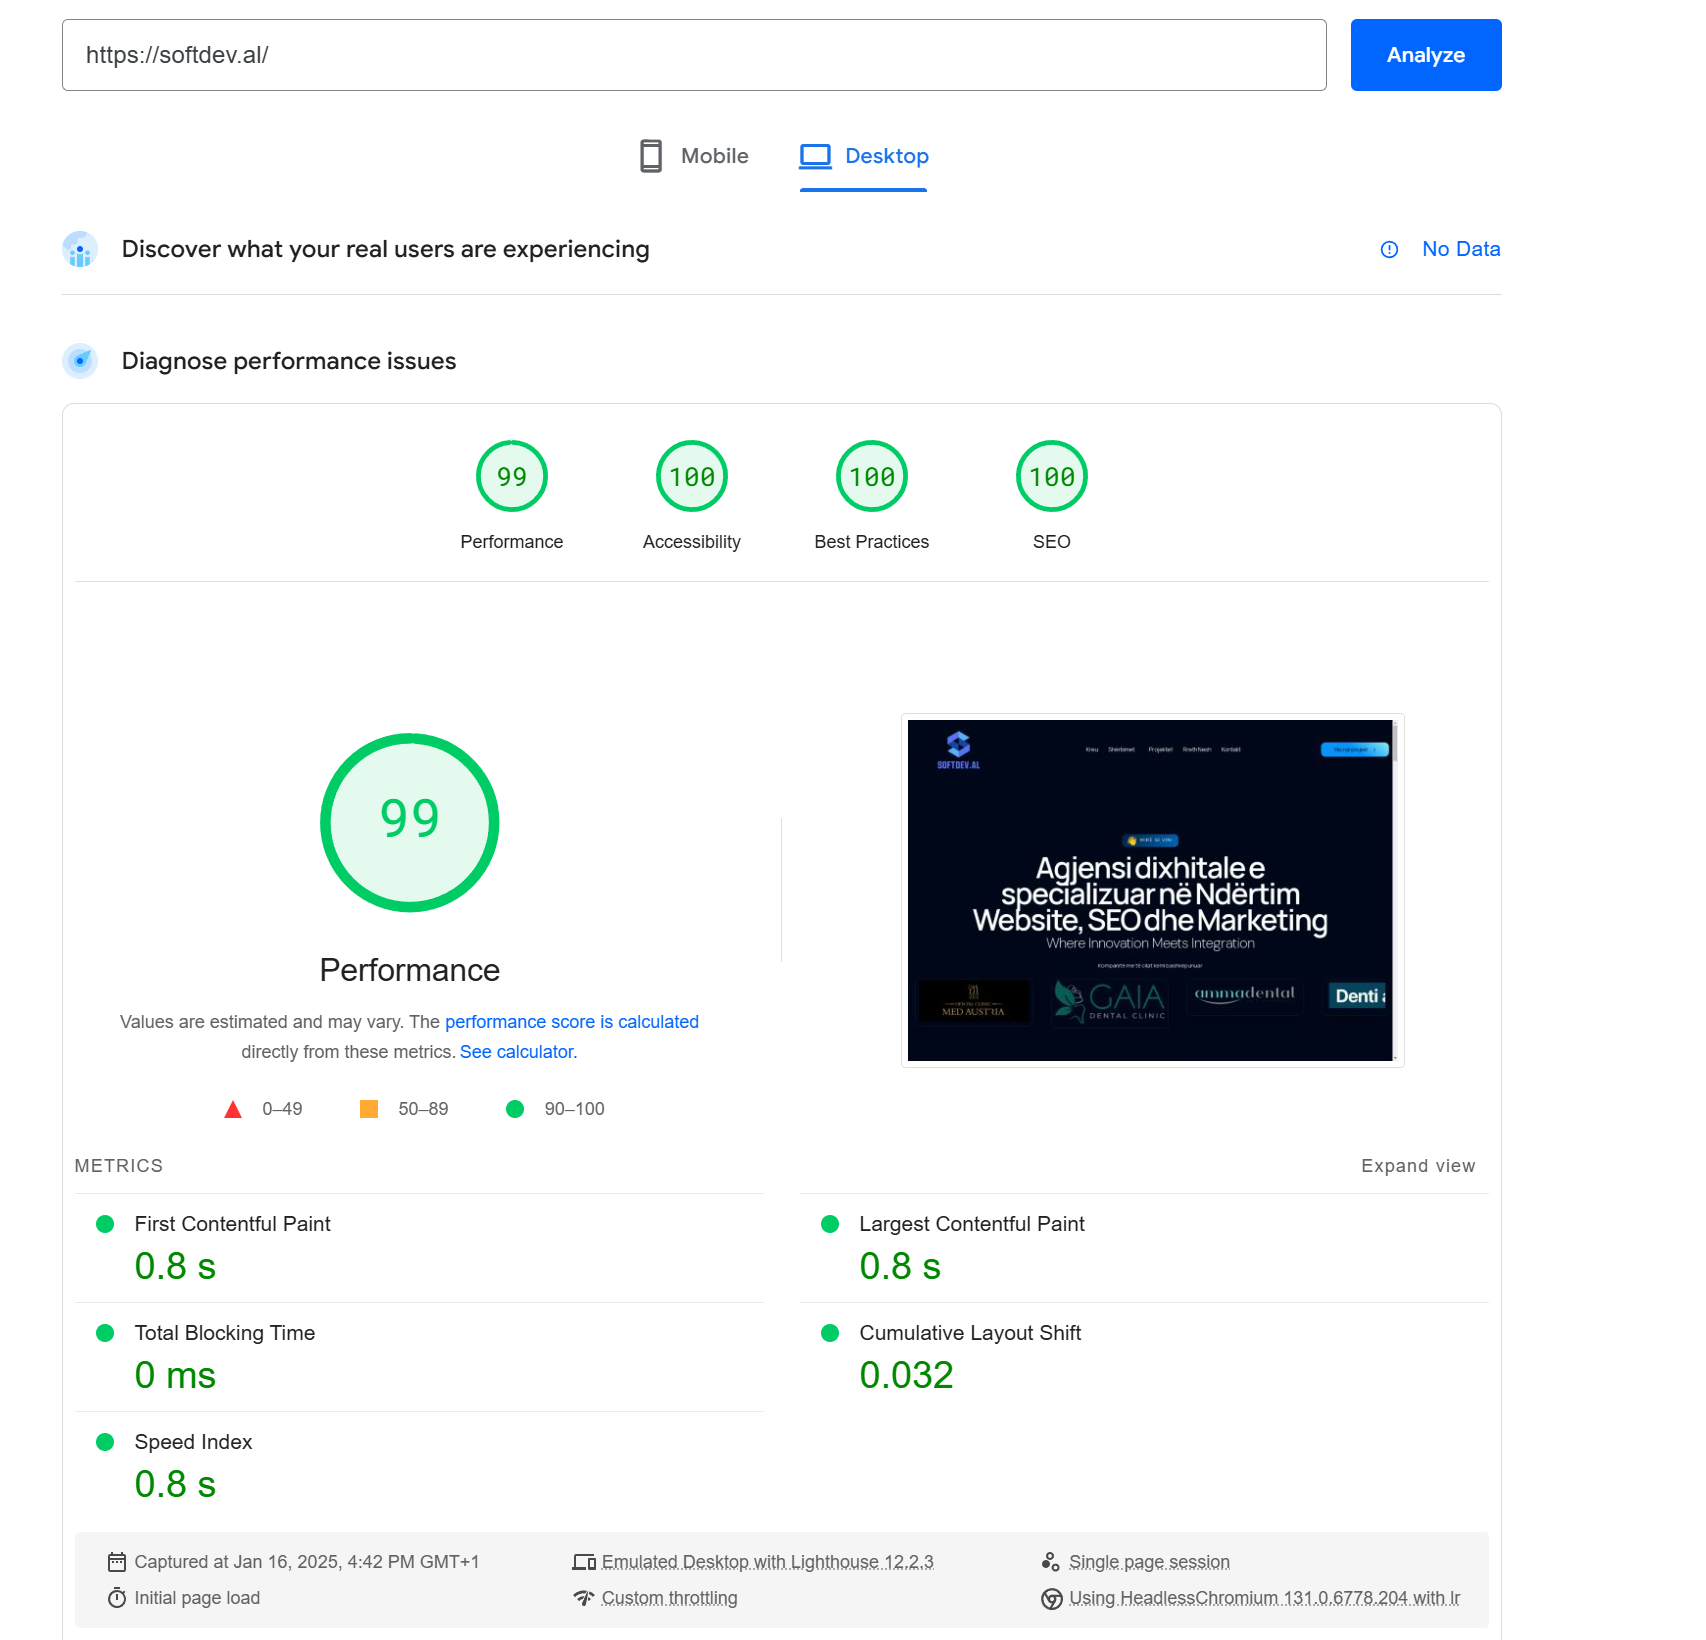Click the orange square 50–89 legend icon
Viewport: 1706px width, 1640px height.
click(x=369, y=1109)
